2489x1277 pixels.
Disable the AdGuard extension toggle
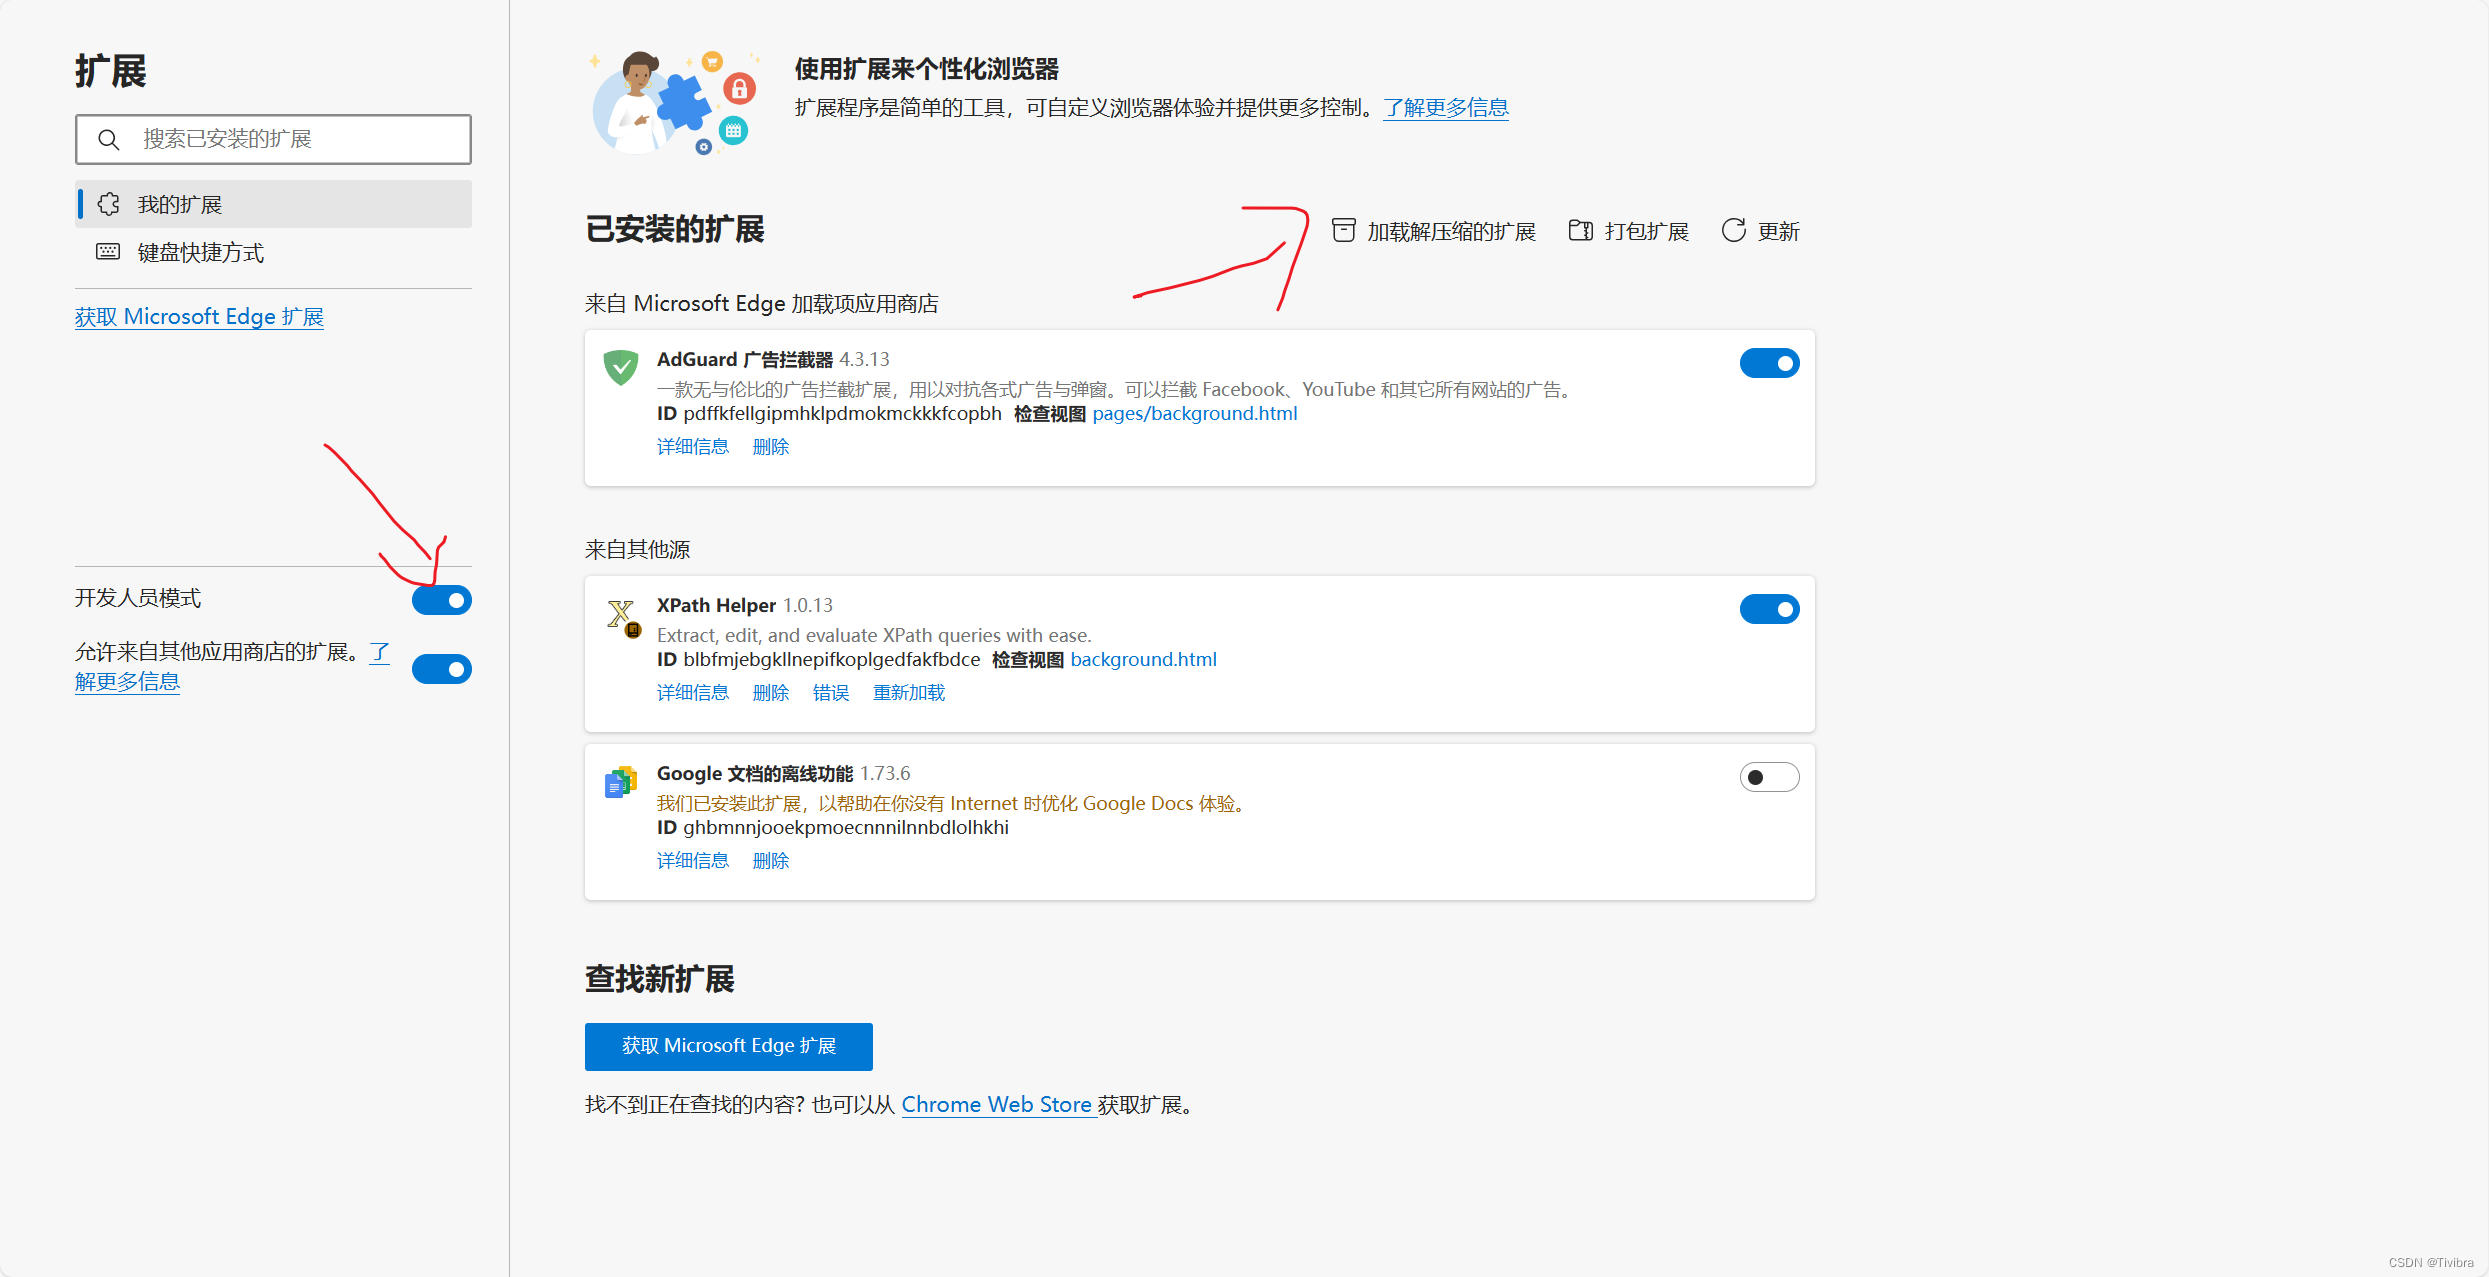(1768, 363)
